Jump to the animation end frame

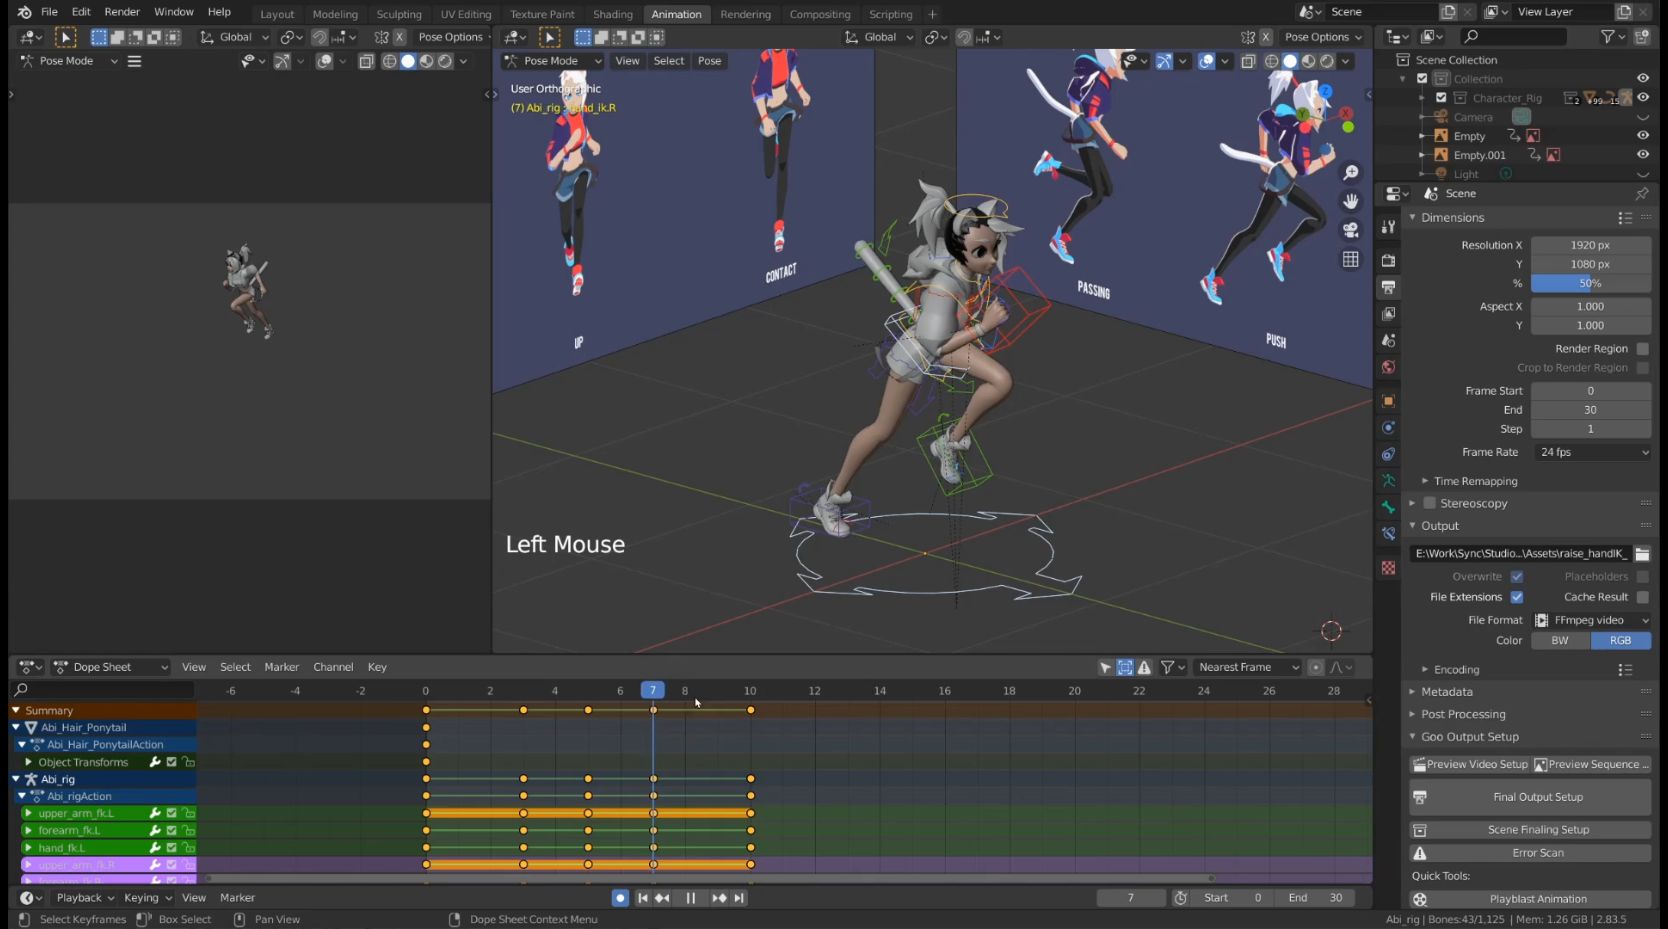tap(739, 898)
